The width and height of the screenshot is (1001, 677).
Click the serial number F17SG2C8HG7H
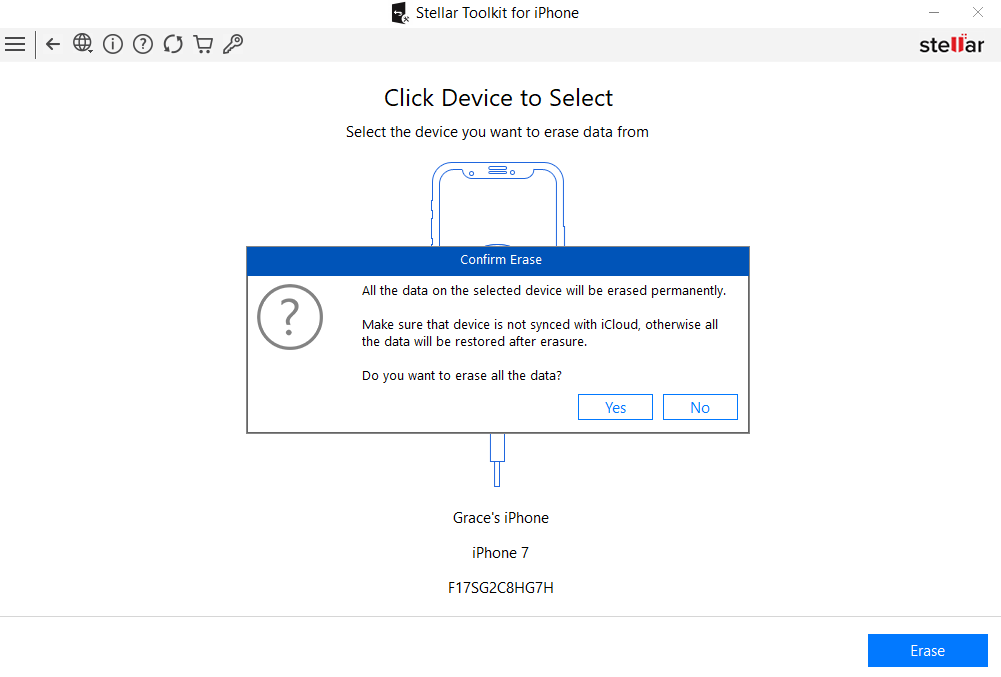coord(500,587)
